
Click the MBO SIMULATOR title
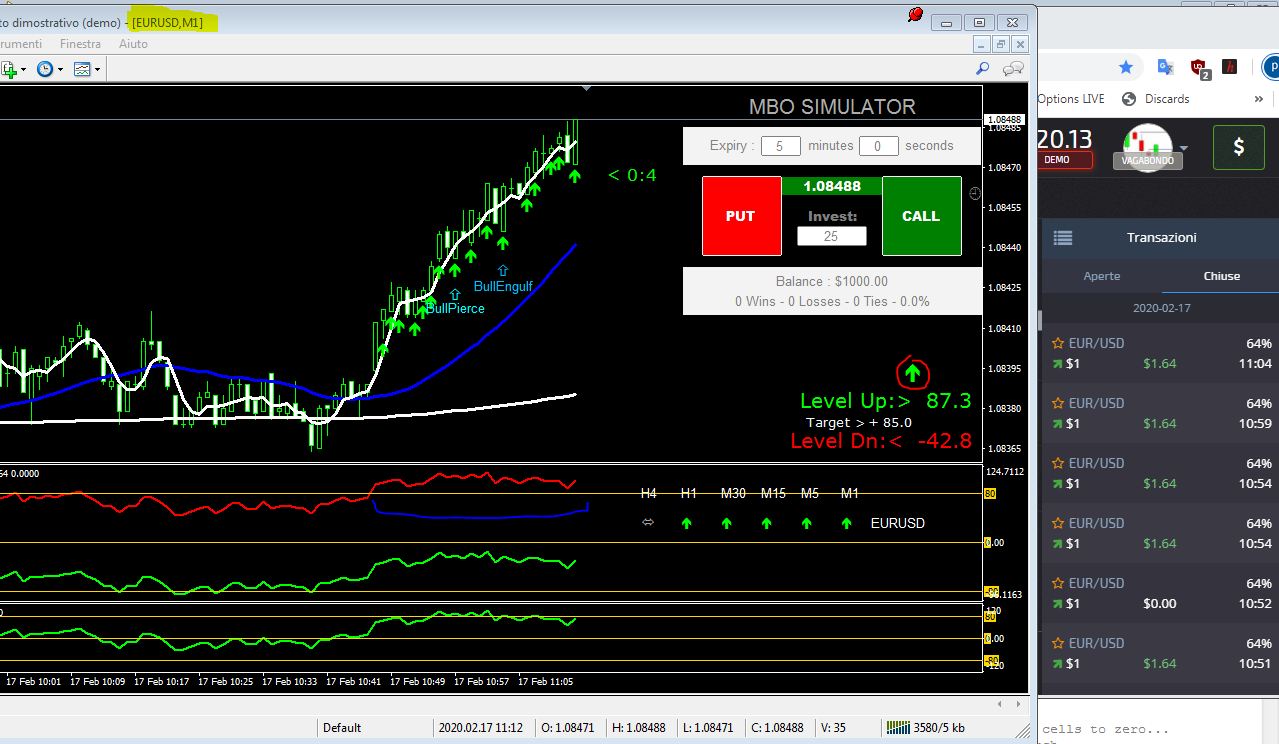[x=832, y=107]
